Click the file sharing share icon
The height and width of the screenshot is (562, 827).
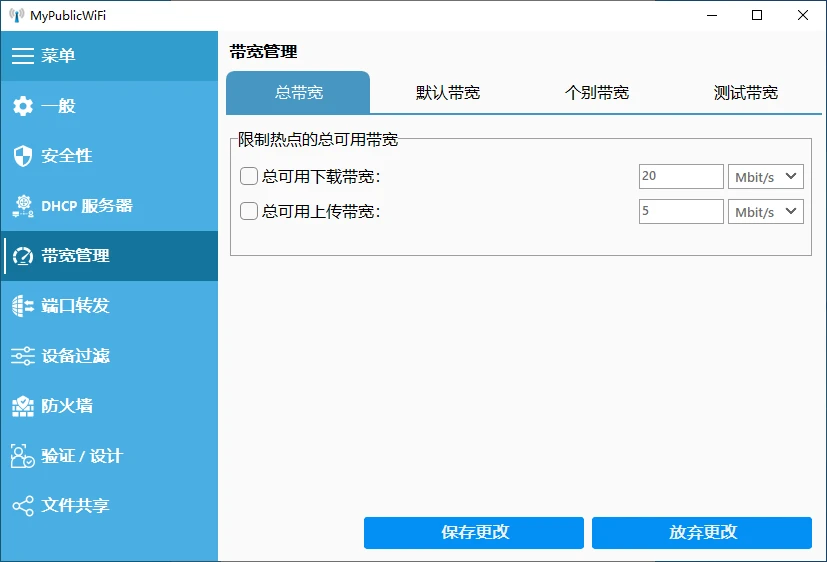click(23, 506)
